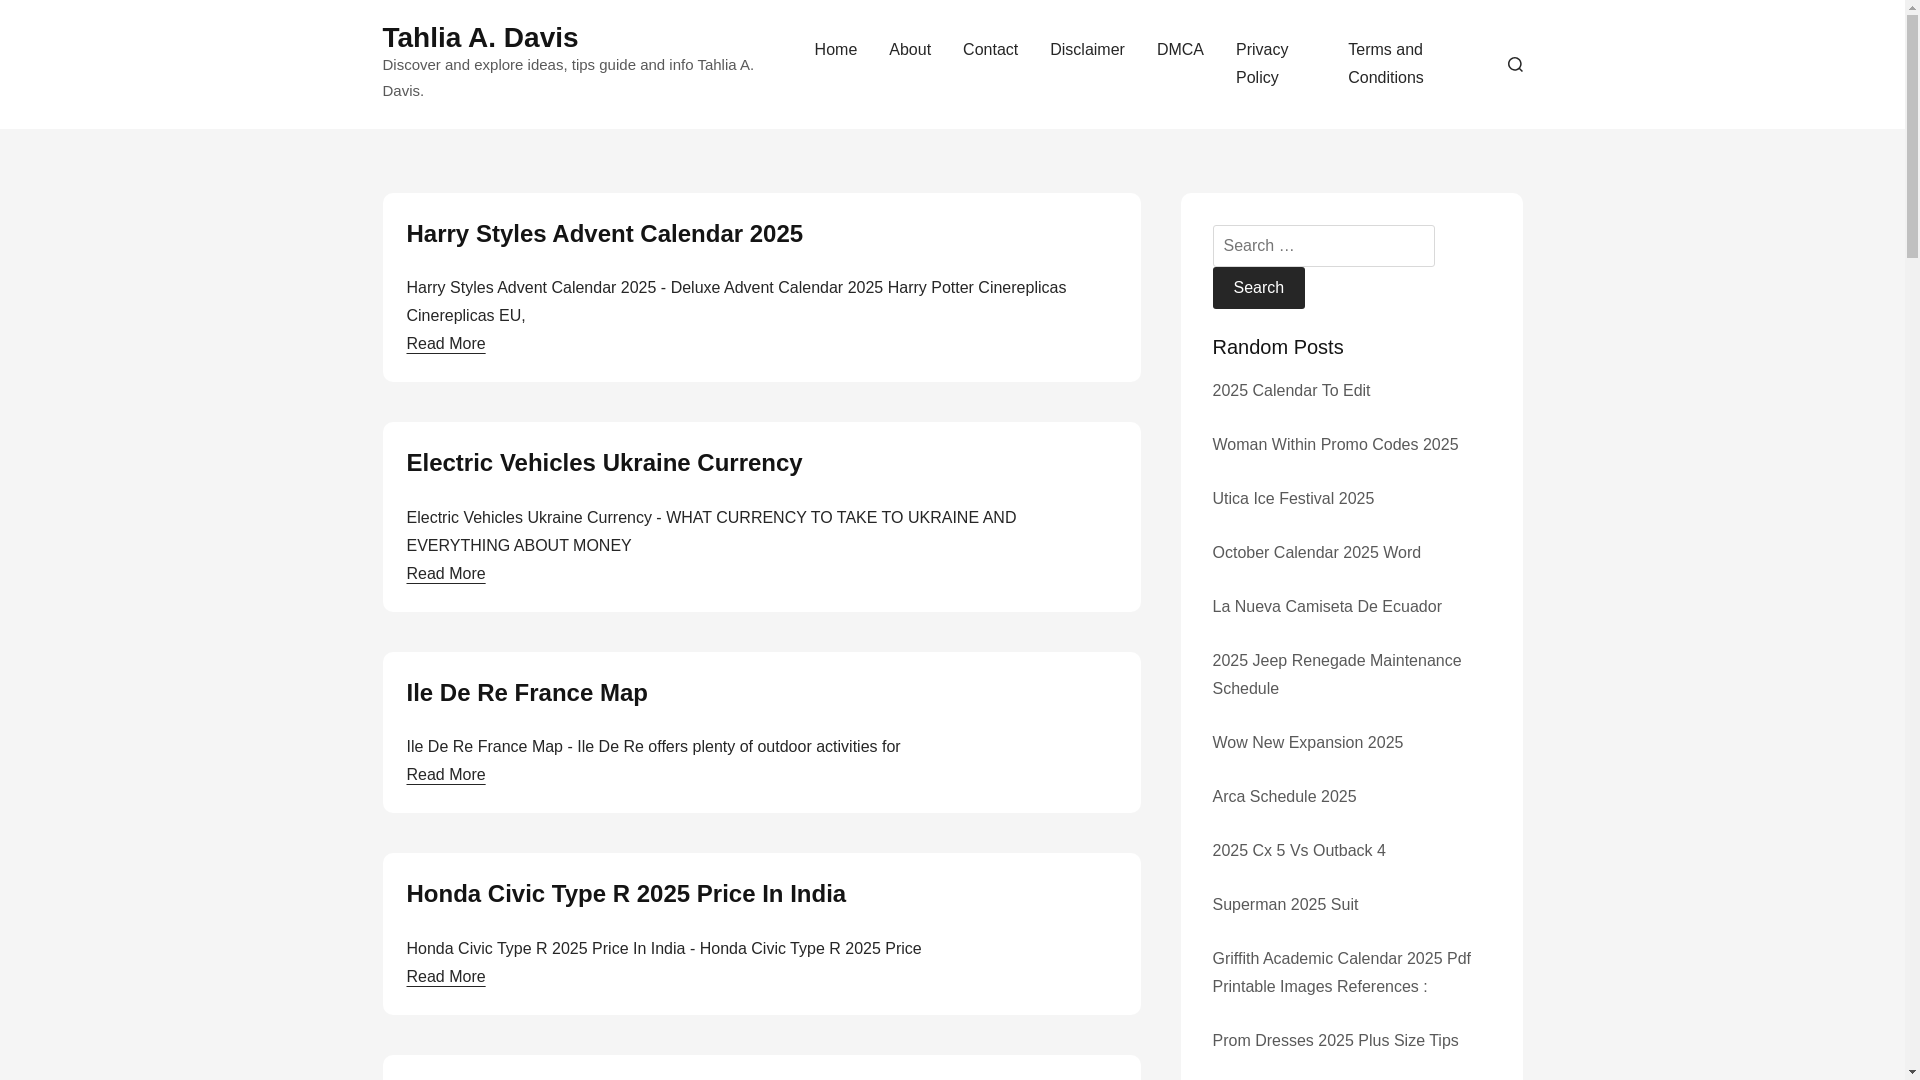Viewport: 1920px width, 1080px height.
Task: Open 2025 Jeep Renegade Maintenance Schedule
Action: click(1336, 675)
